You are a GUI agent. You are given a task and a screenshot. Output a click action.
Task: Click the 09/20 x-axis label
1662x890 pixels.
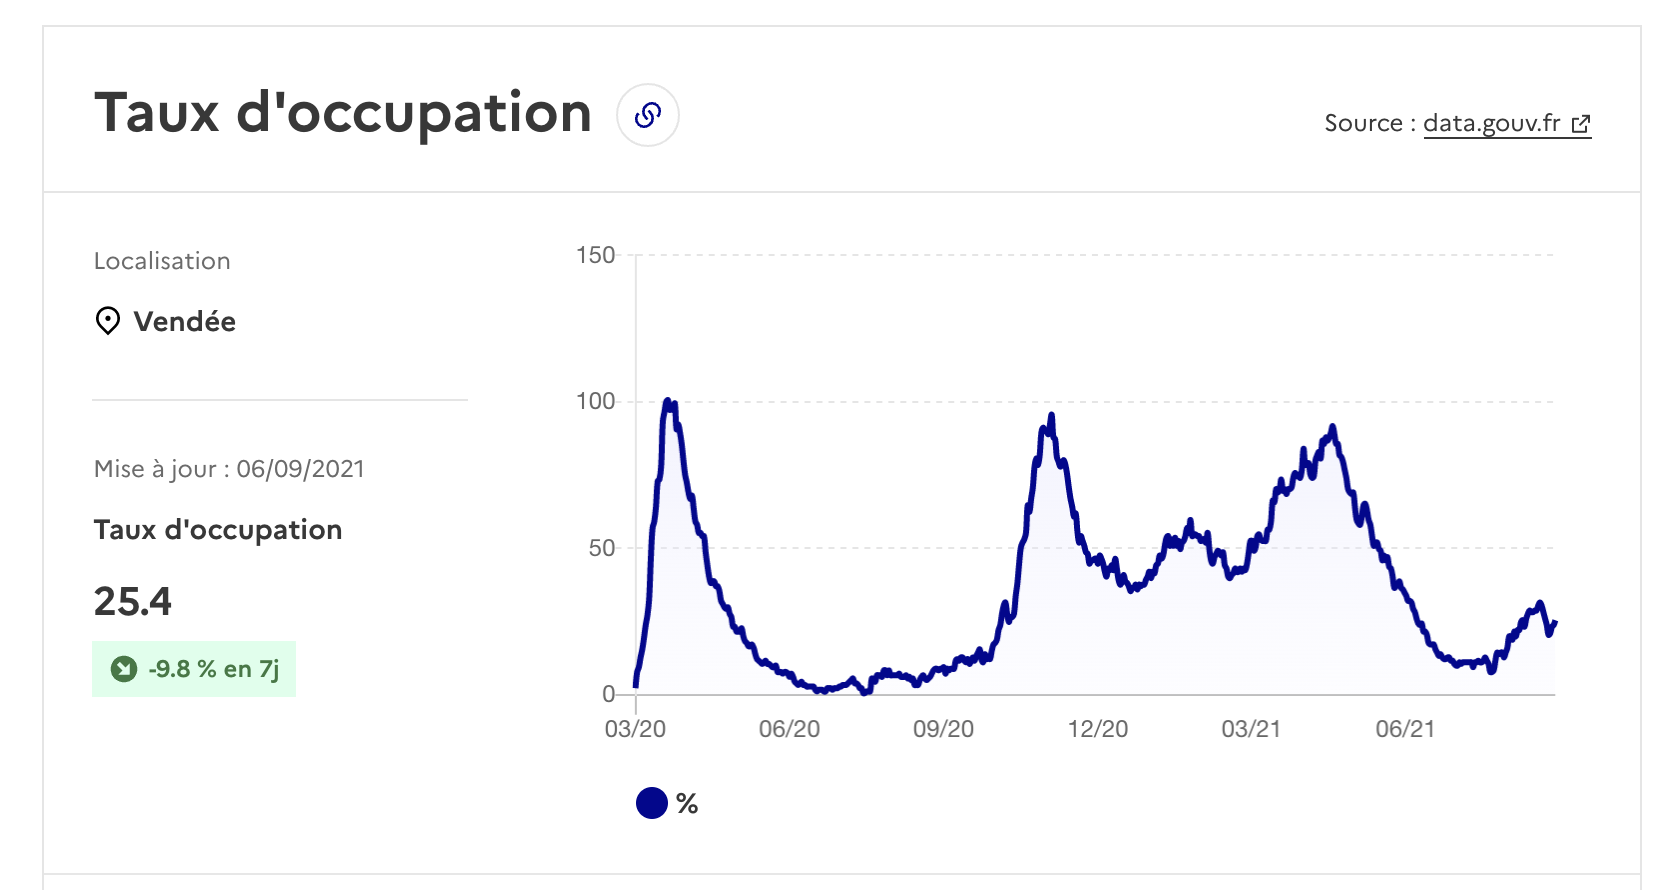coord(943,729)
